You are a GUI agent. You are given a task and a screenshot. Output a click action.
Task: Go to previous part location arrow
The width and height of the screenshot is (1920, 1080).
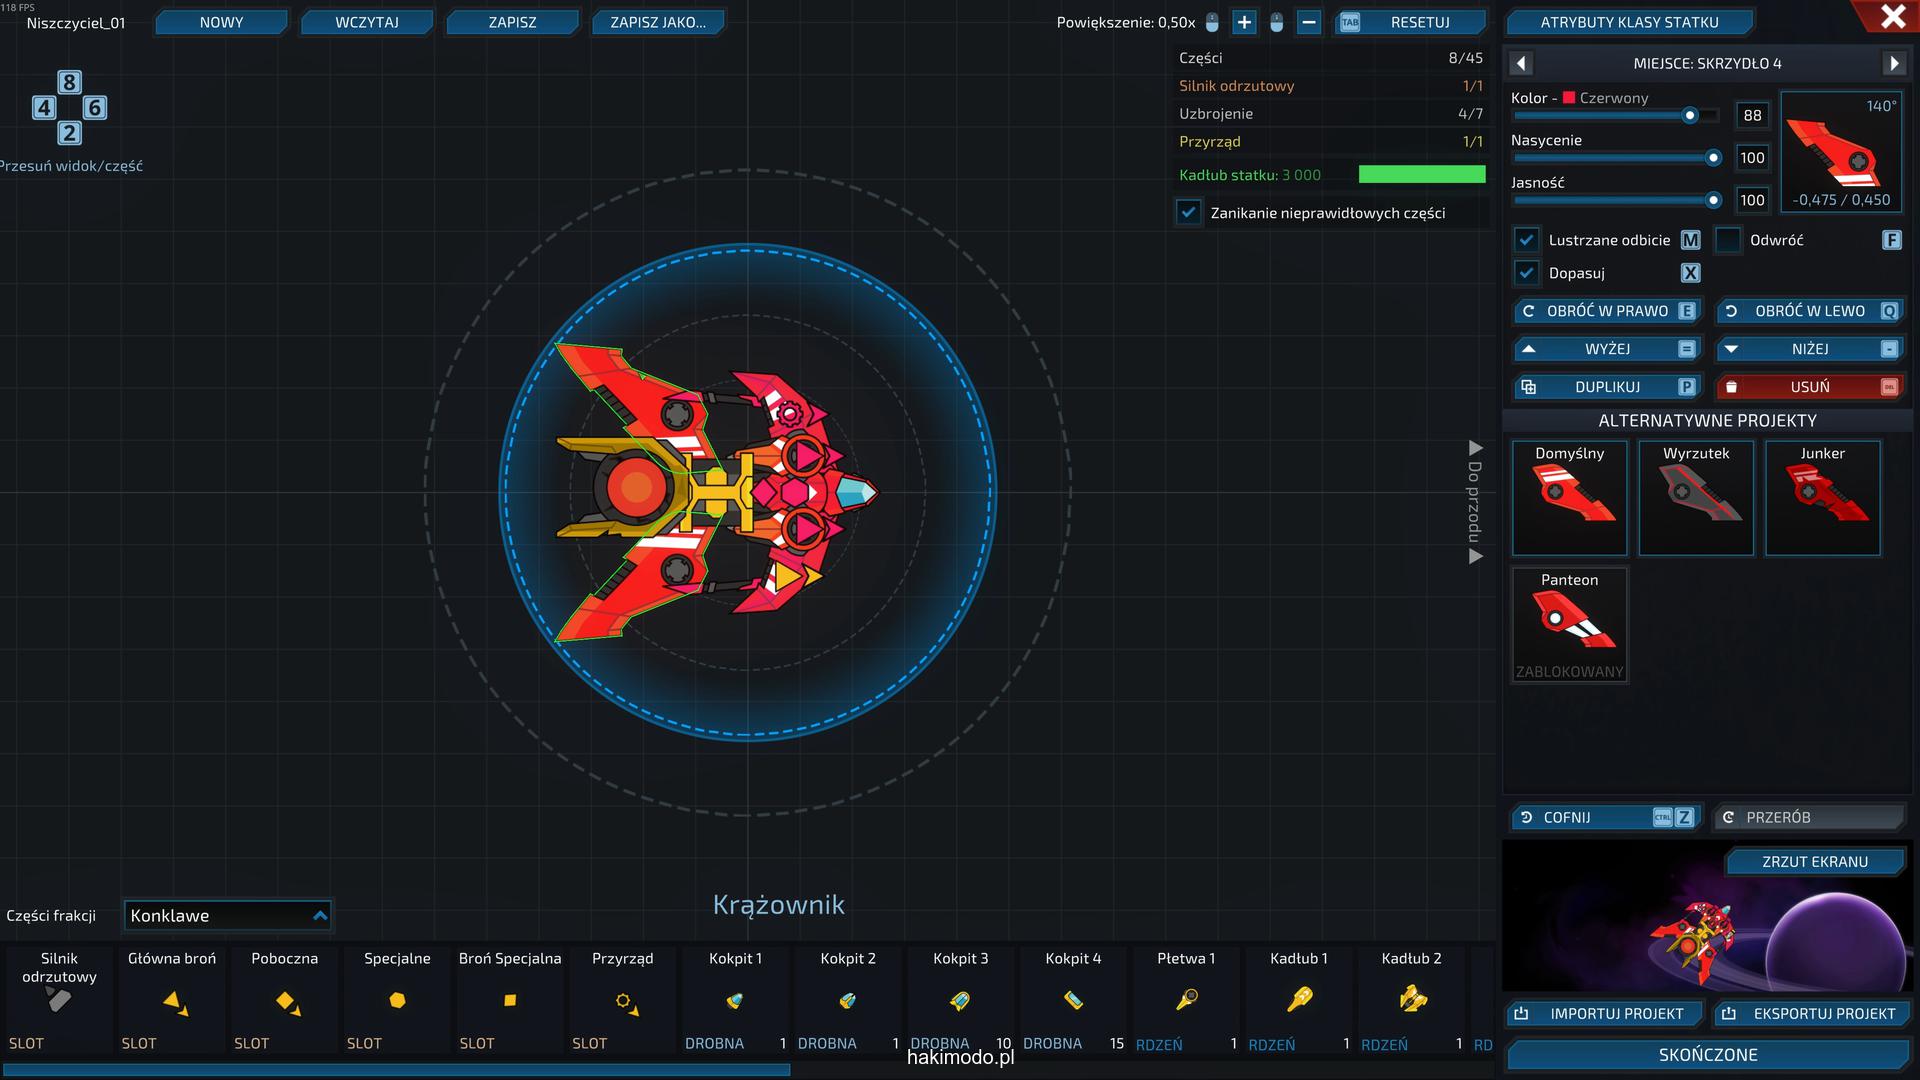click(1521, 63)
